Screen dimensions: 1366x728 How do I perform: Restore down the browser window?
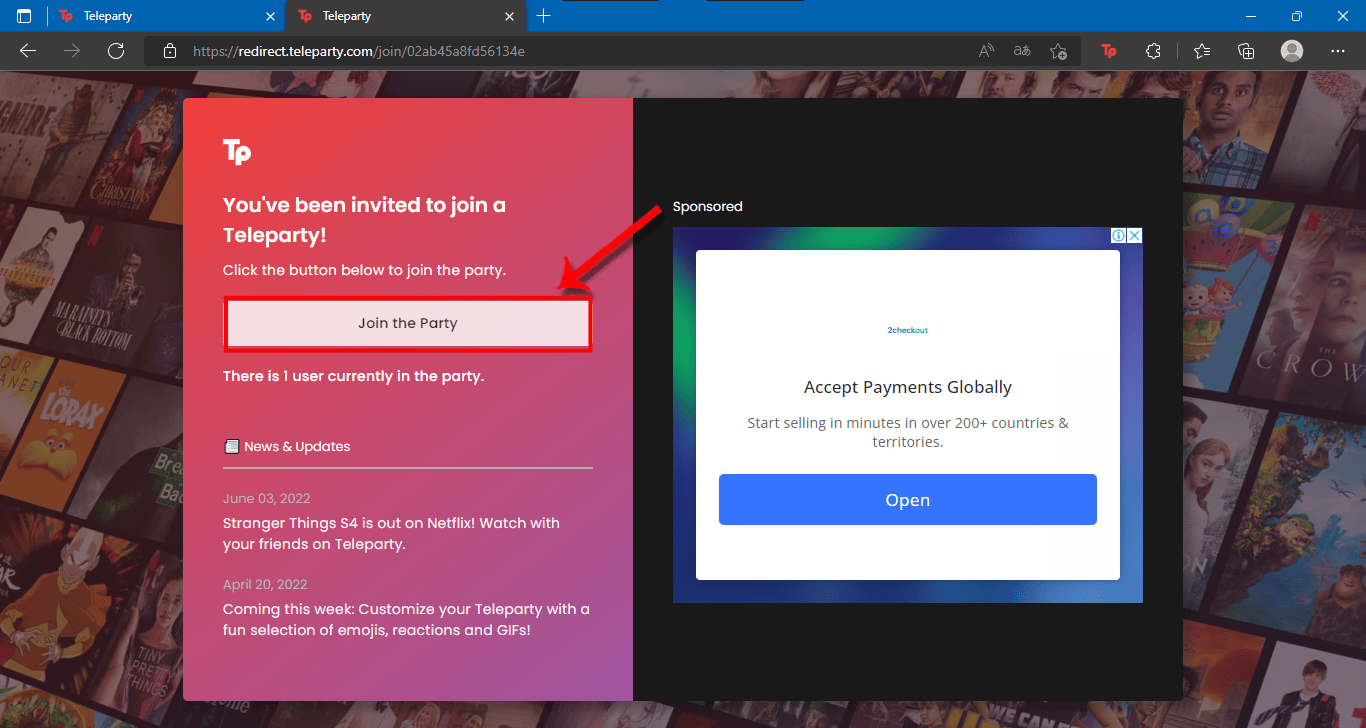pyautogui.click(x=1296, y=16)
